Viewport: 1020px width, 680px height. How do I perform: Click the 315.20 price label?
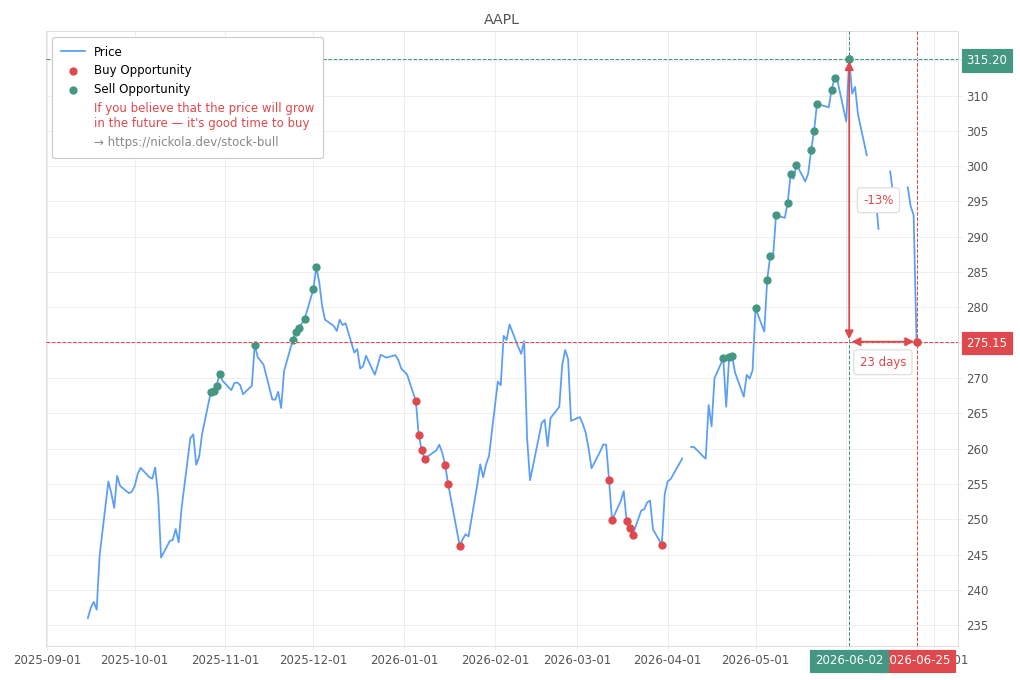986,60
